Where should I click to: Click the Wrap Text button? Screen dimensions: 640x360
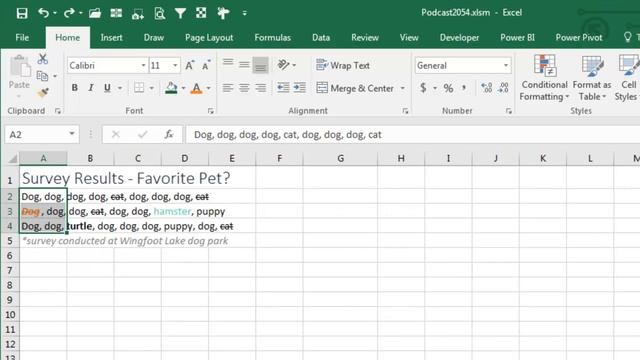pos(343,65)
